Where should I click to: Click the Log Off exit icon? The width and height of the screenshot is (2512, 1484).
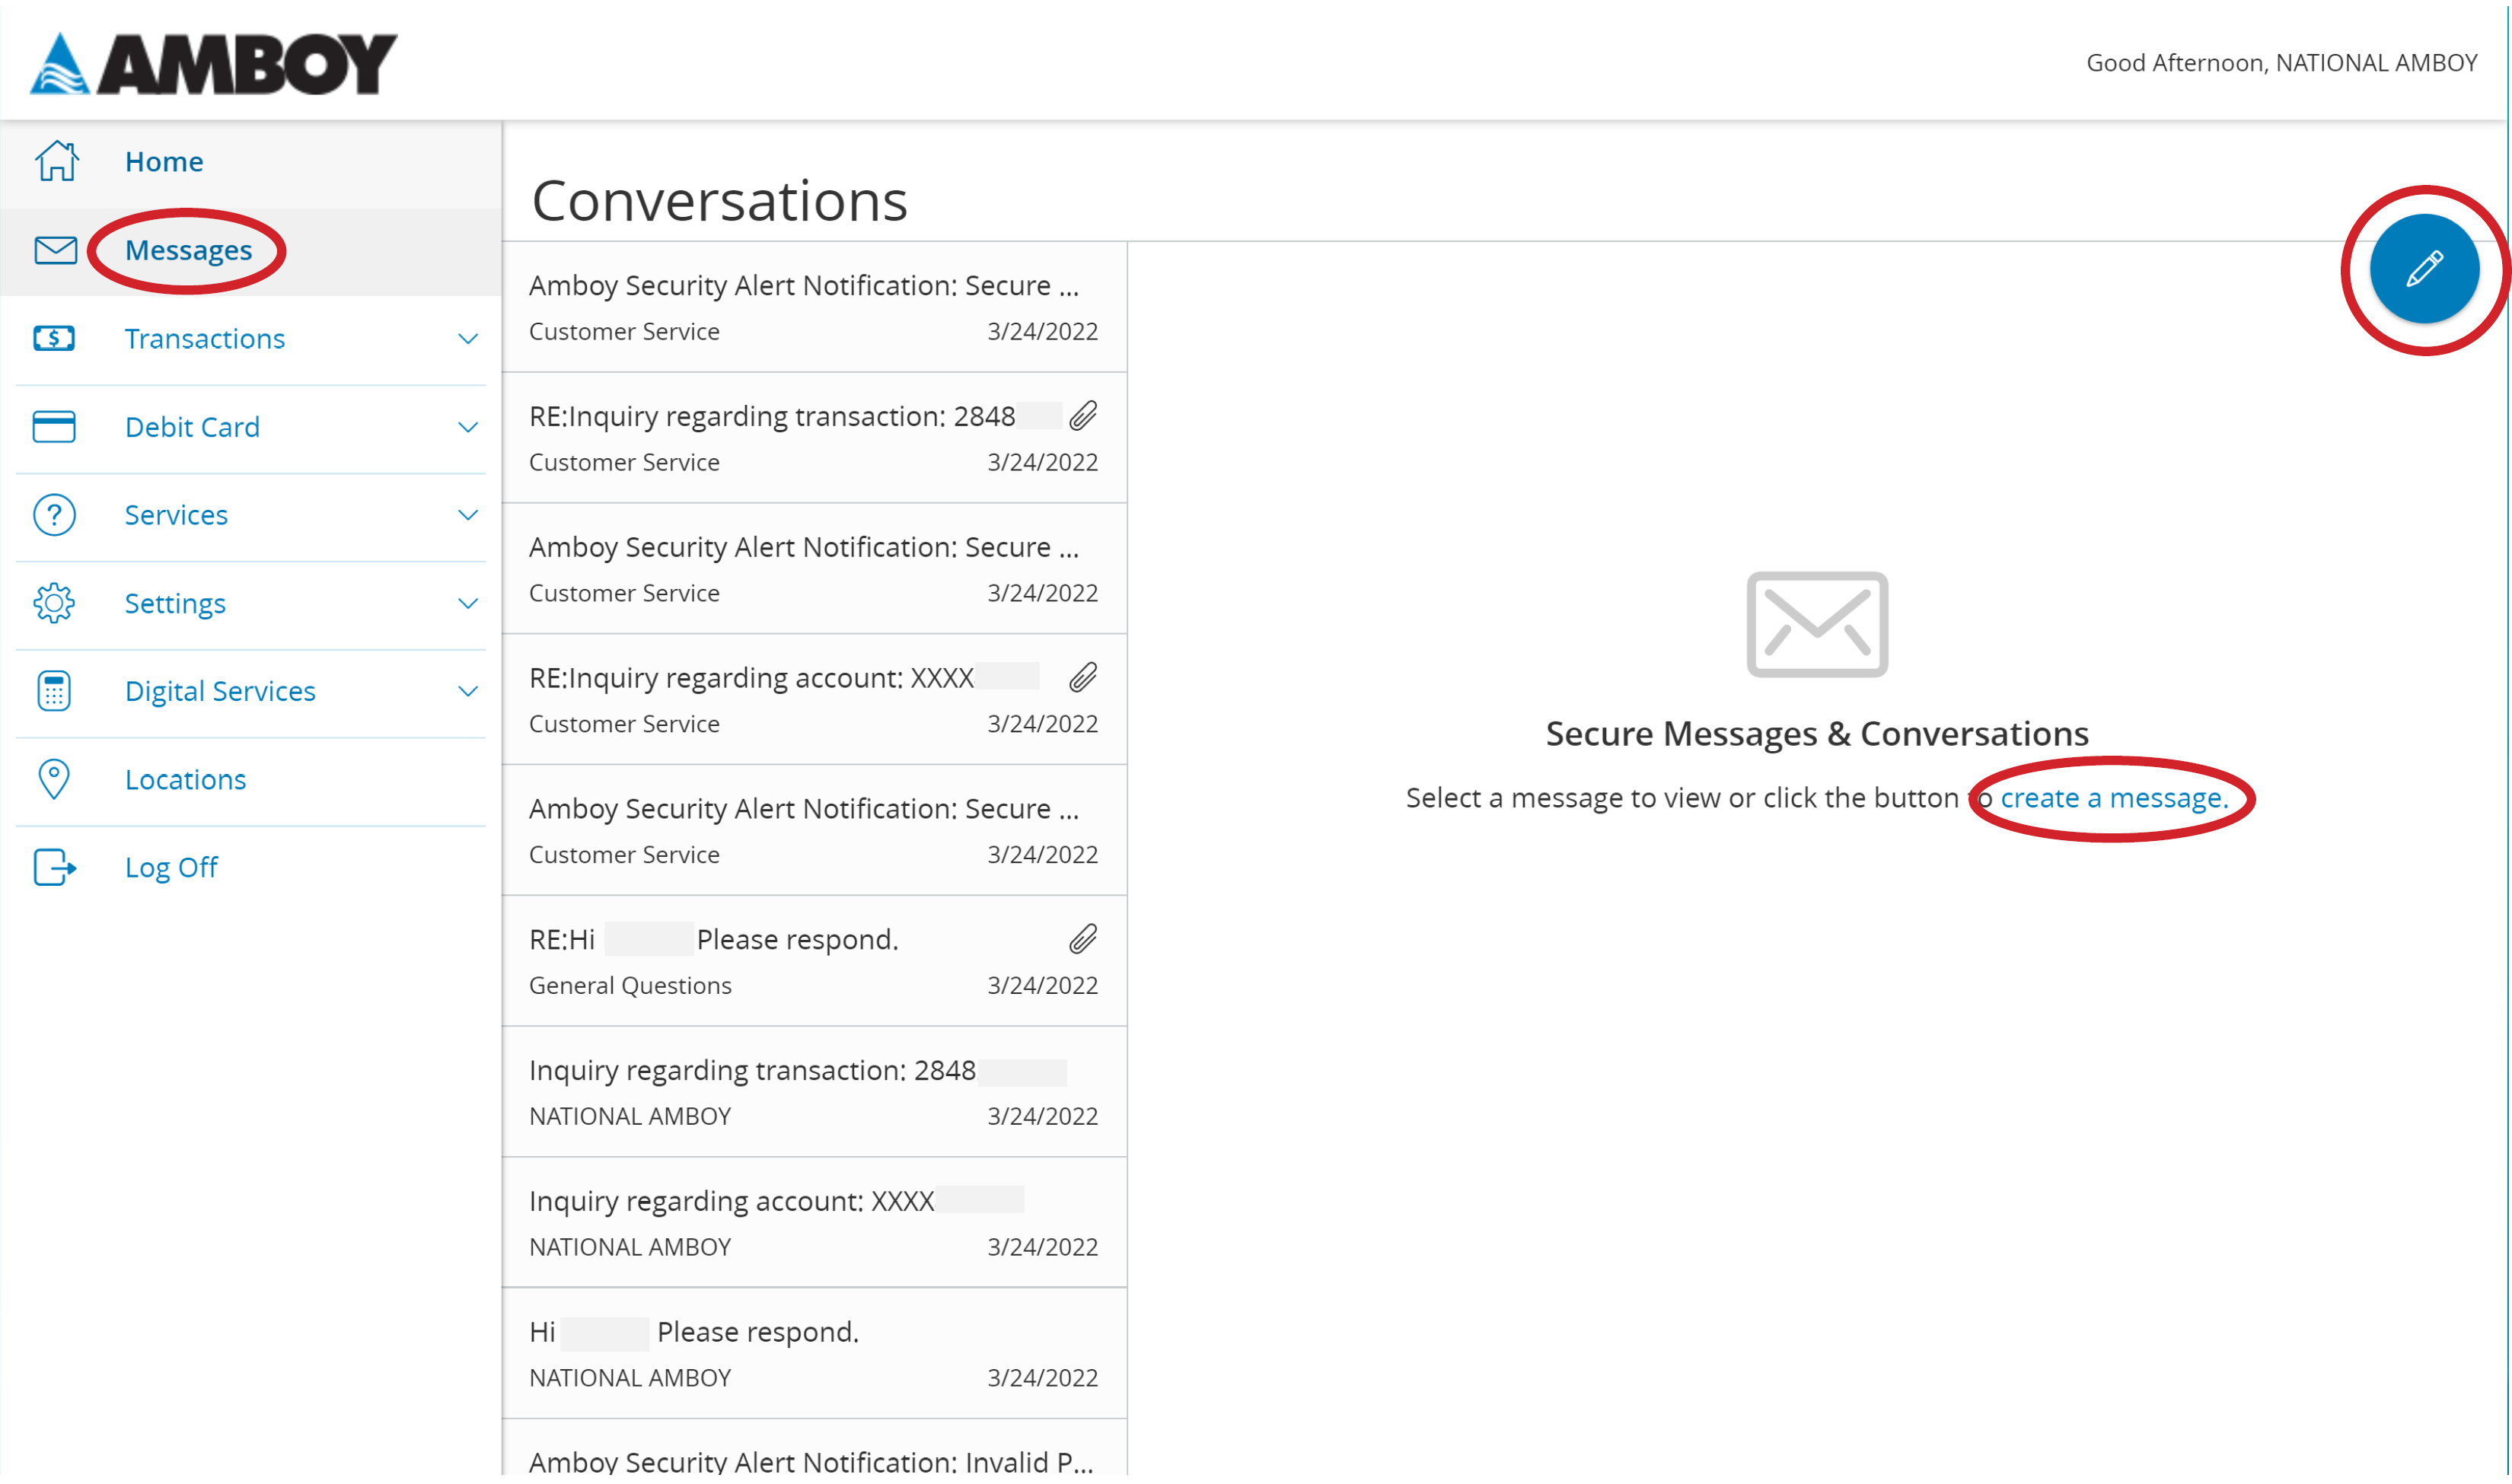point(55,867)
